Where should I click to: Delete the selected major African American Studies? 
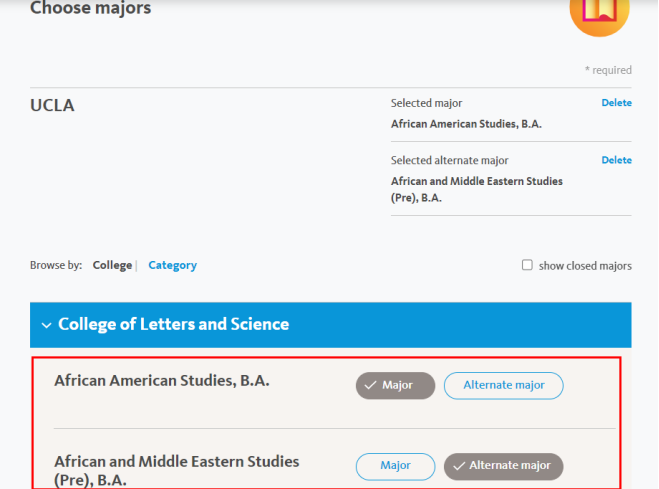(x=616, y=103)
